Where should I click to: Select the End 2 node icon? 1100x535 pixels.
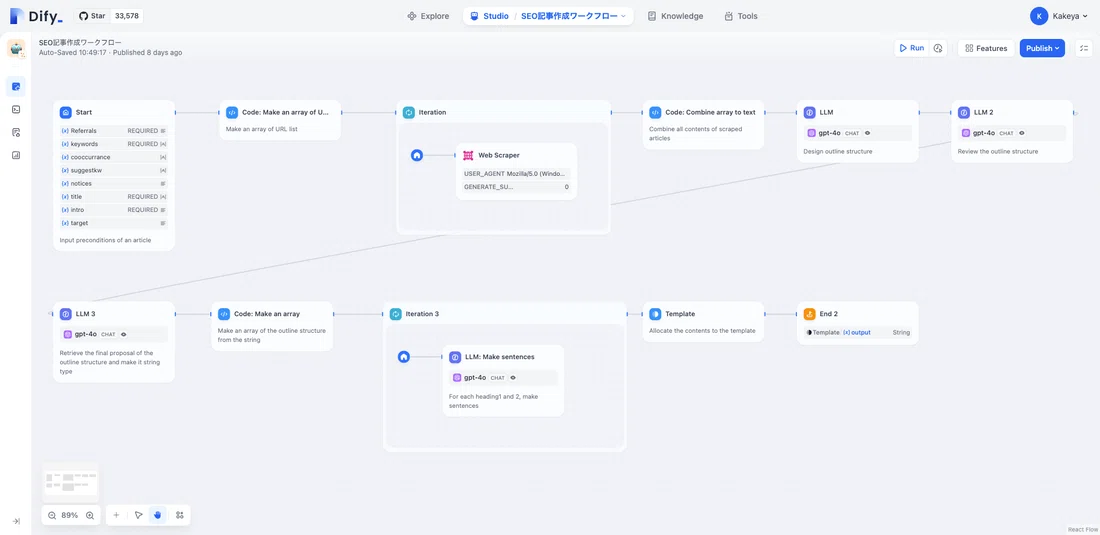(x=810, y=314)
